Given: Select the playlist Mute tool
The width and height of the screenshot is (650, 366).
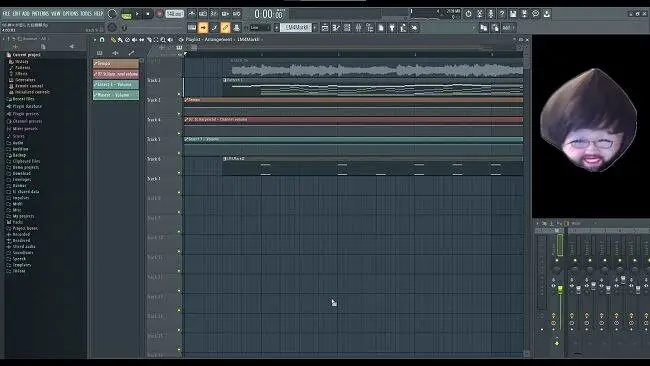Looking at the screenshot, I should 134,40.
